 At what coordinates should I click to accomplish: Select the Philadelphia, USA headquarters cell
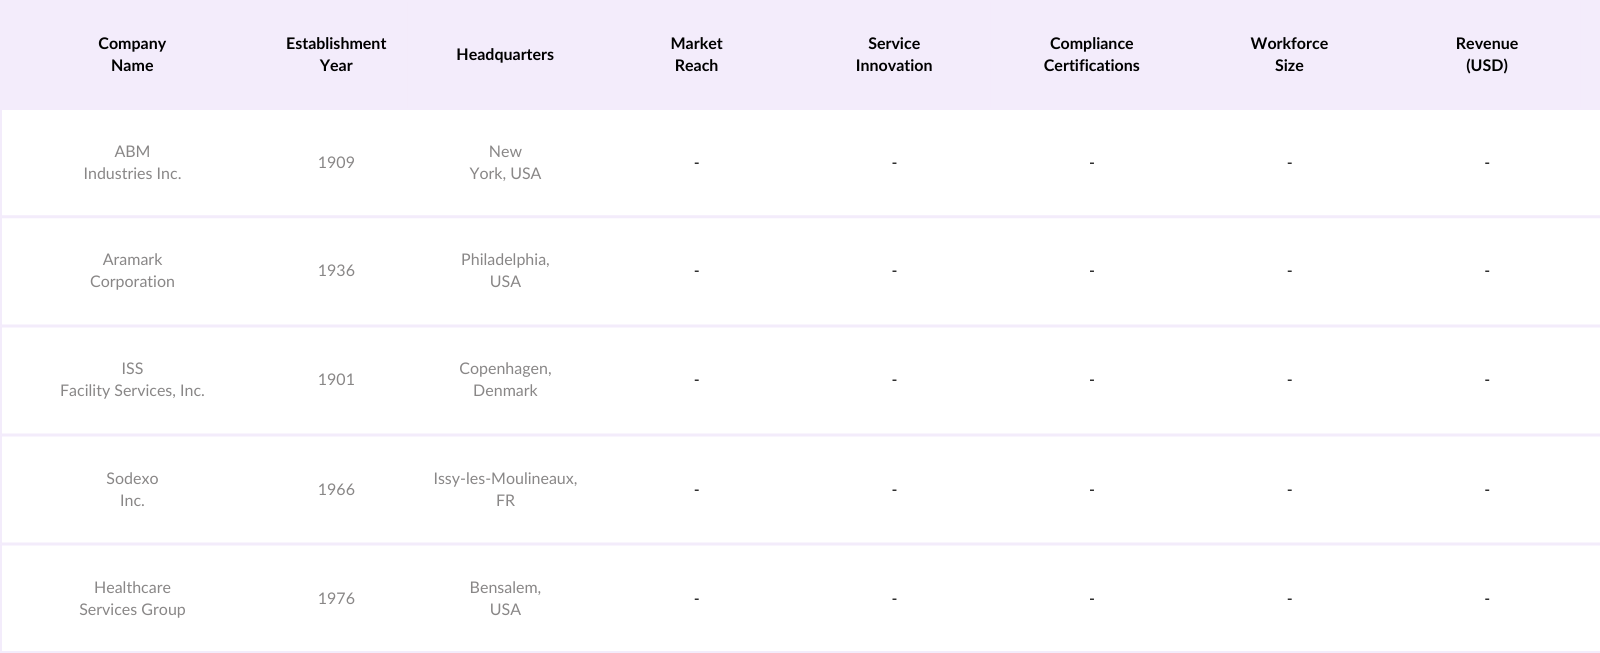tap(505, 270)
